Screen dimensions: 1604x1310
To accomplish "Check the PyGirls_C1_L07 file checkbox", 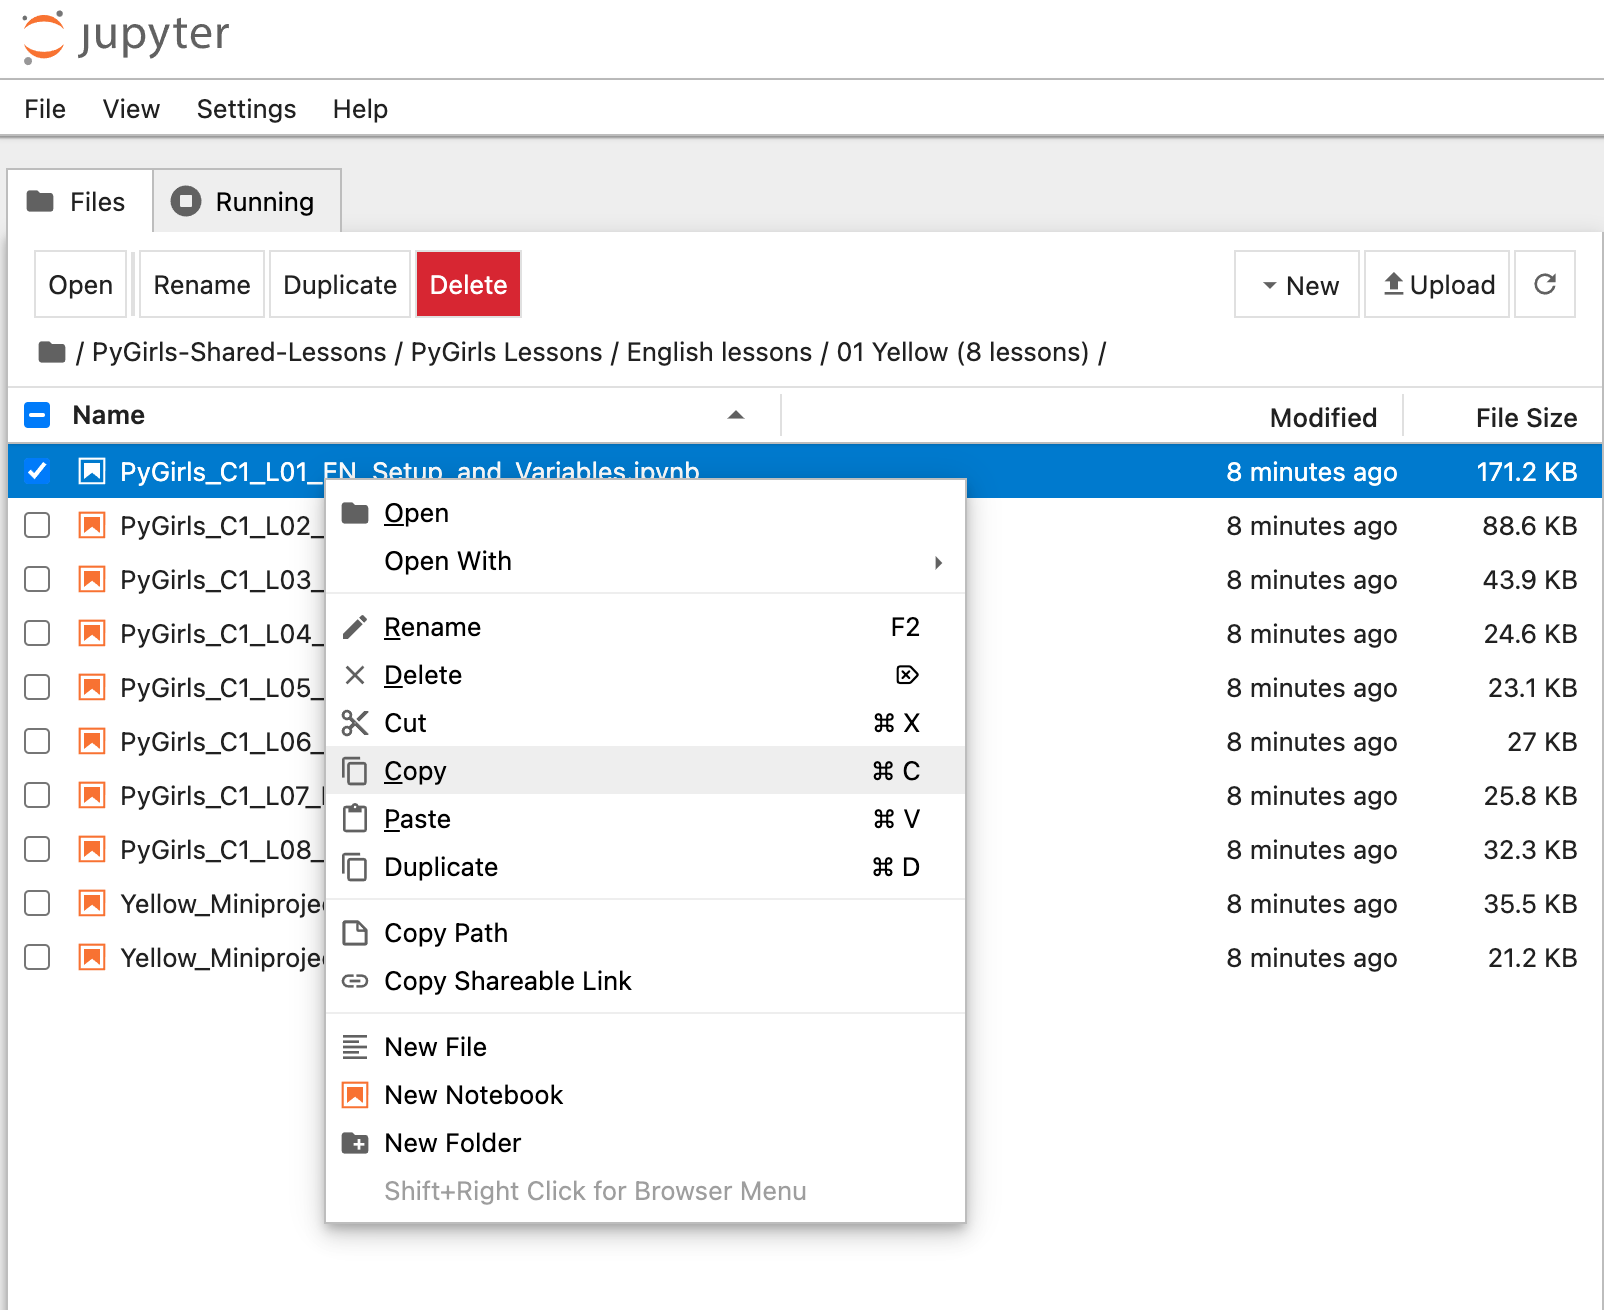I will (x=37, y=795).
